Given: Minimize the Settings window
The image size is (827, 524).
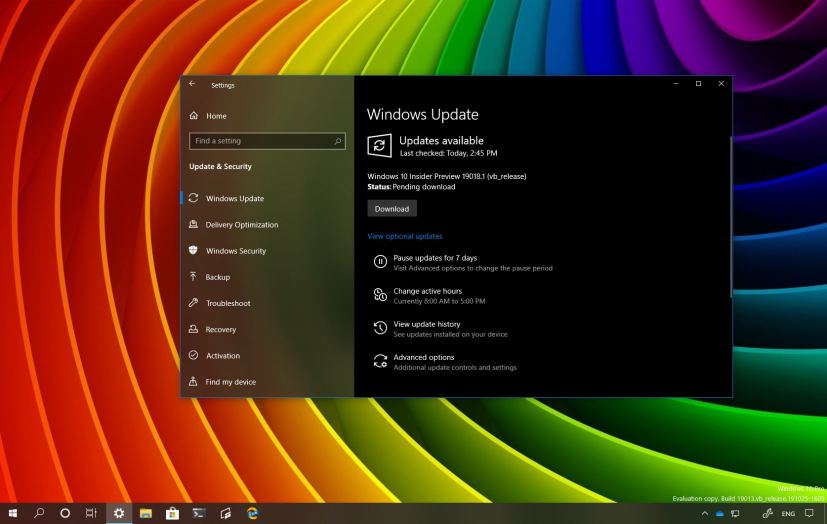Looking at the screenshot, I should pyautogui.click(x=676, y=83).
